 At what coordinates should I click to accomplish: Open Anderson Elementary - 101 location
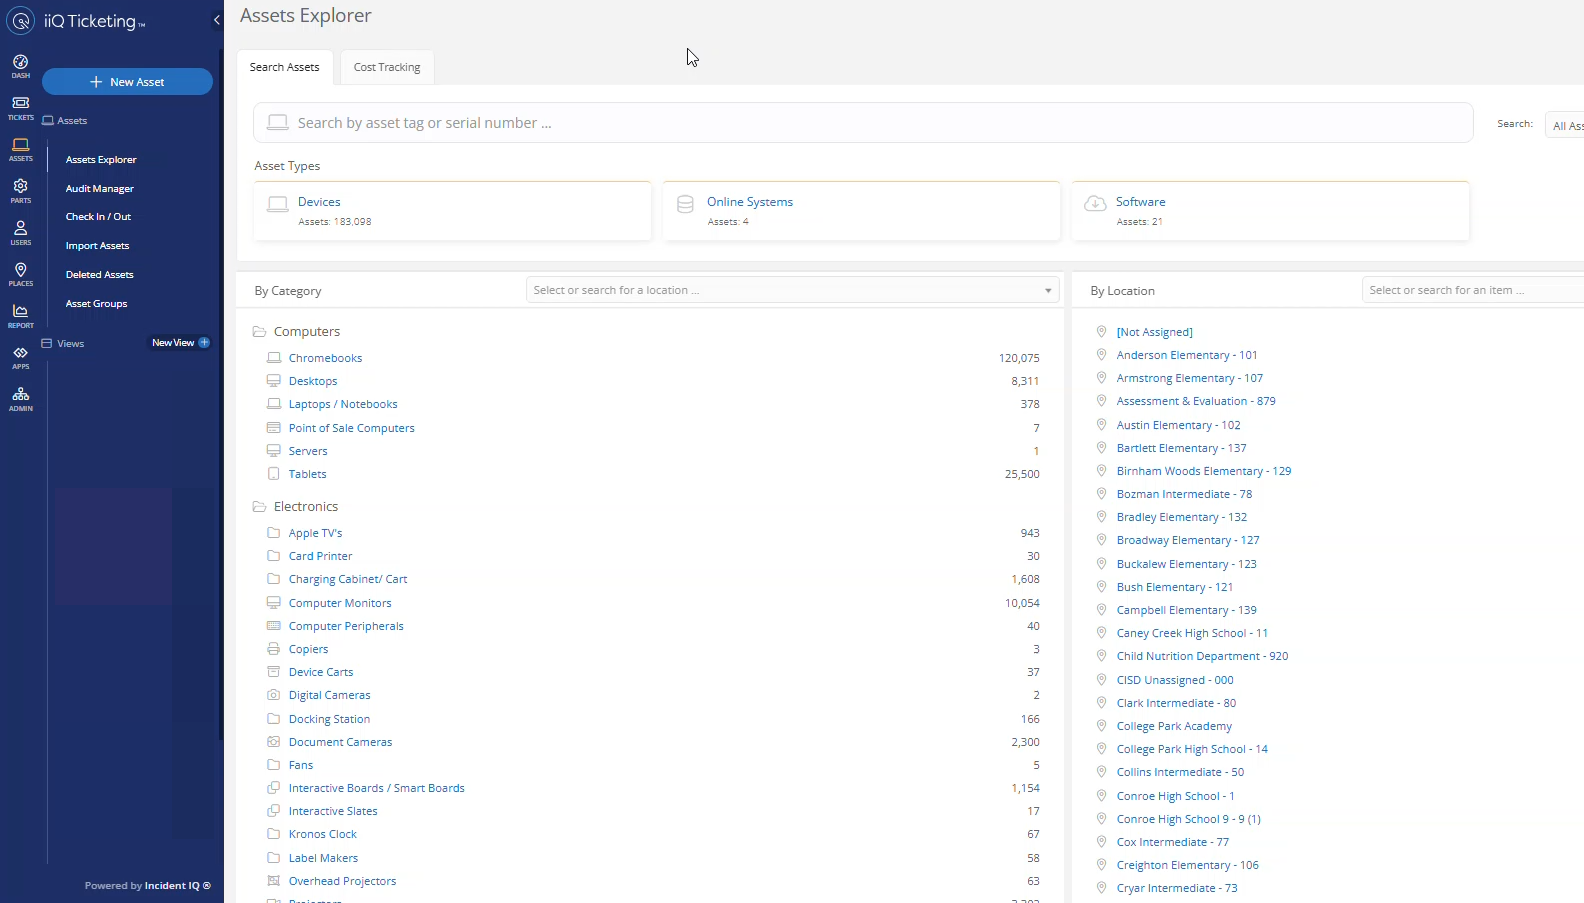click(x=1186, y=355)
